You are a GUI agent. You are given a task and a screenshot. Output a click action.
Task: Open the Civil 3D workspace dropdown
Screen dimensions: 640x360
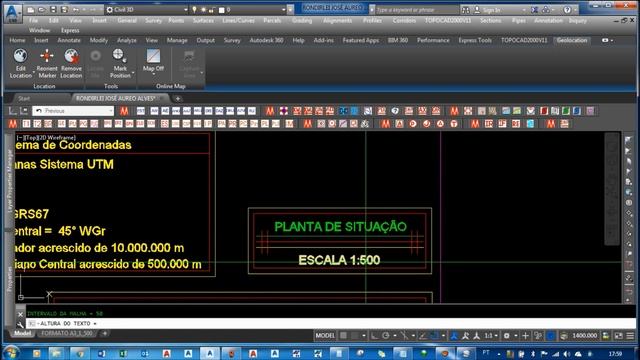tap(147, 9)
